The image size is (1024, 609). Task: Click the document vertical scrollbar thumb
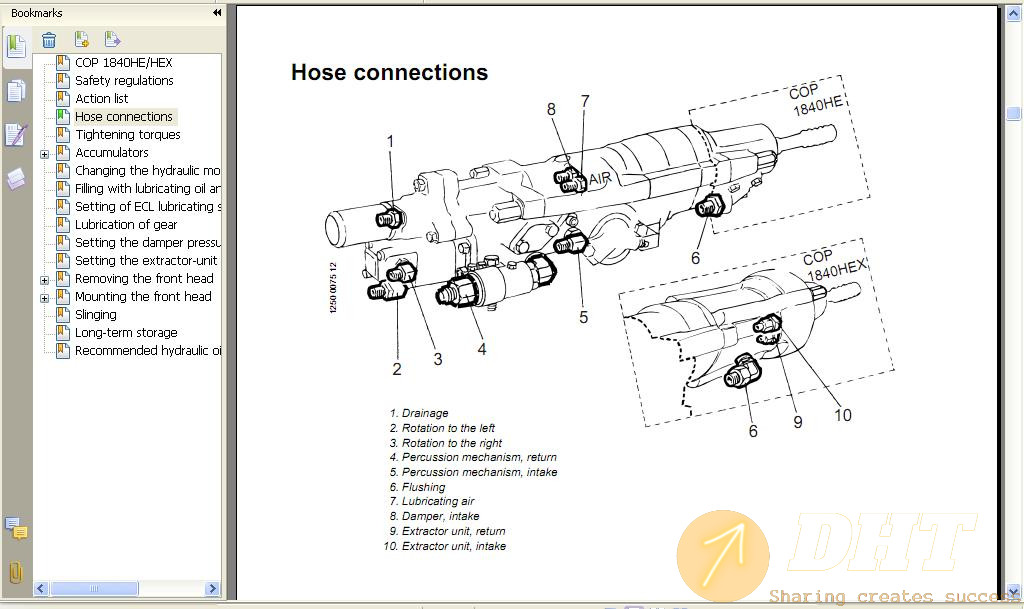point(1014,114)
